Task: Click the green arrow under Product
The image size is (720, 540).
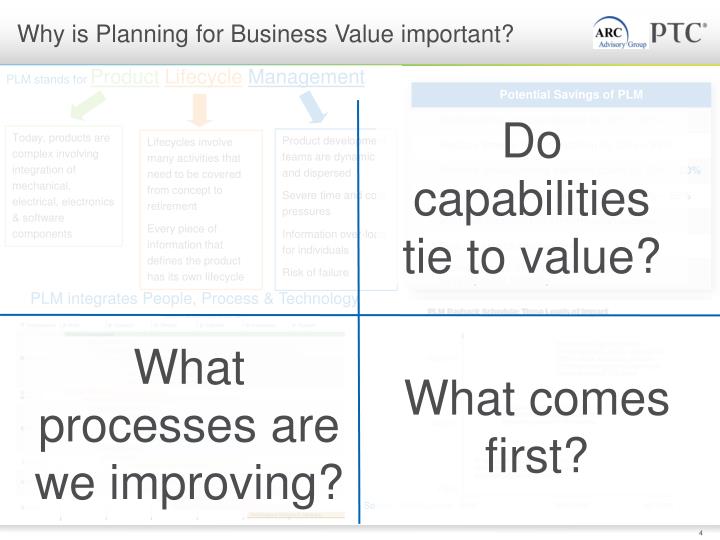Action: 88,105
